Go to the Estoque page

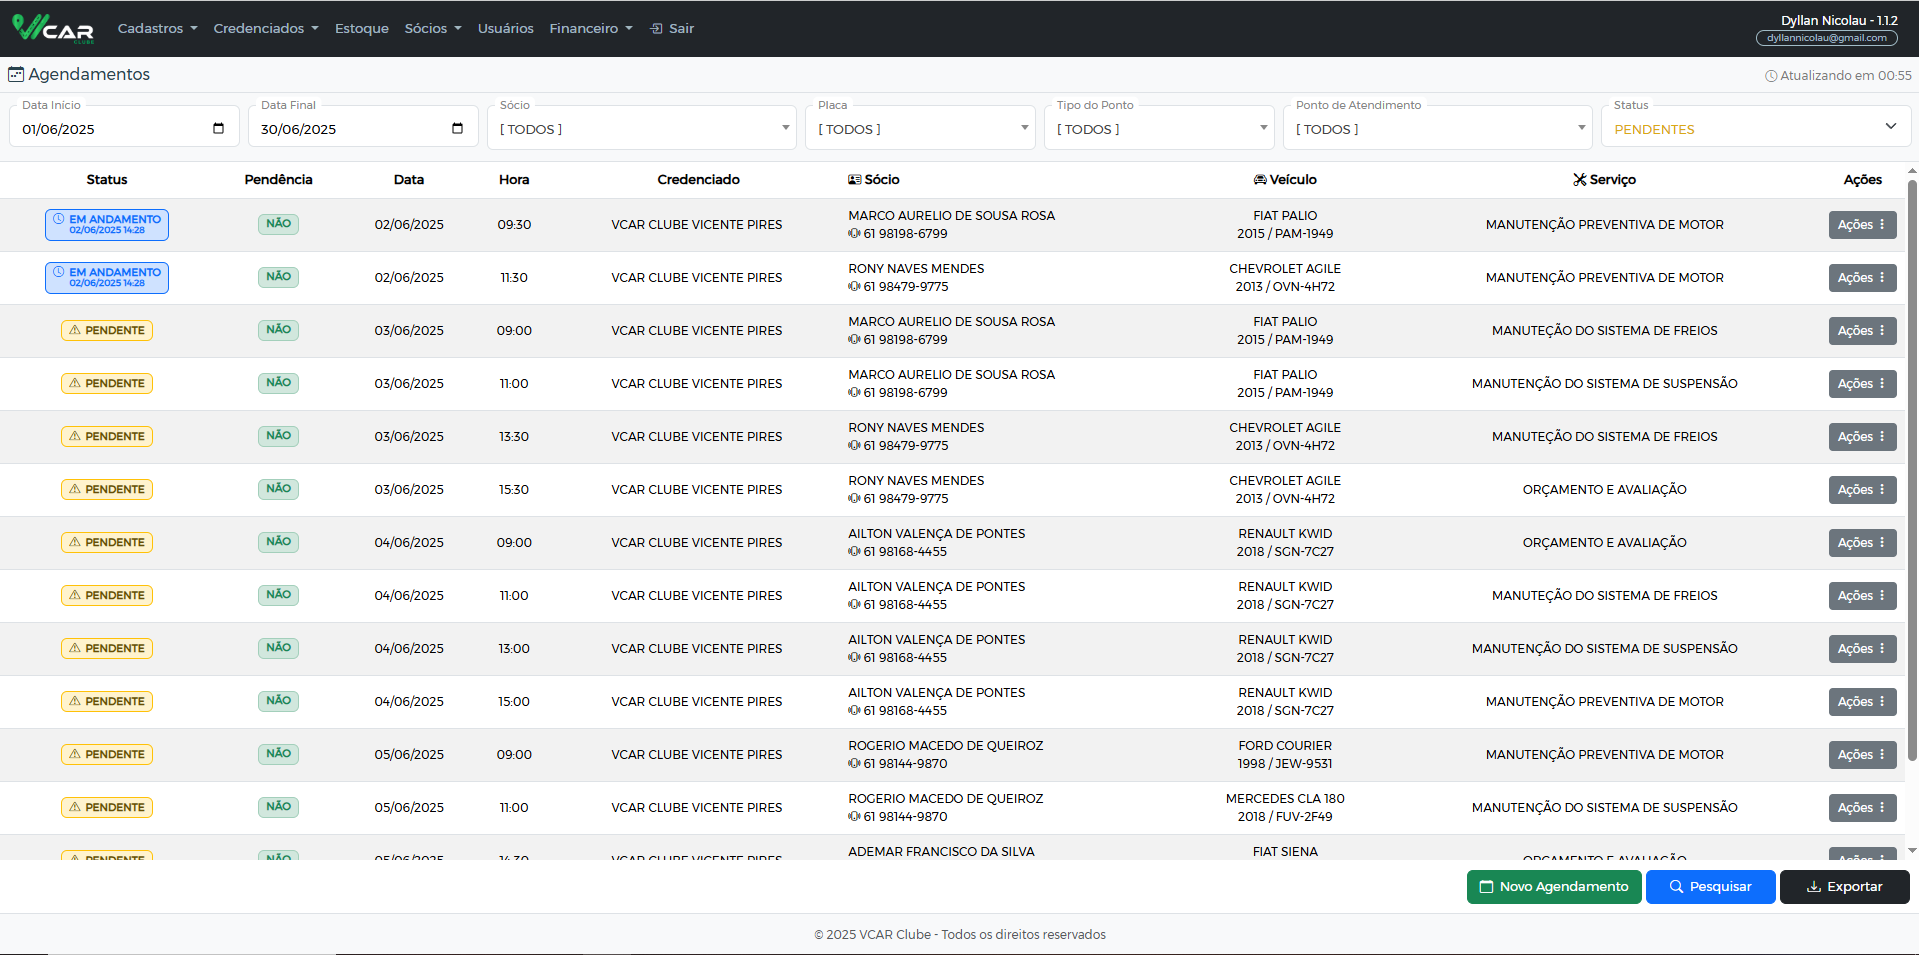[x=361, y=29]
